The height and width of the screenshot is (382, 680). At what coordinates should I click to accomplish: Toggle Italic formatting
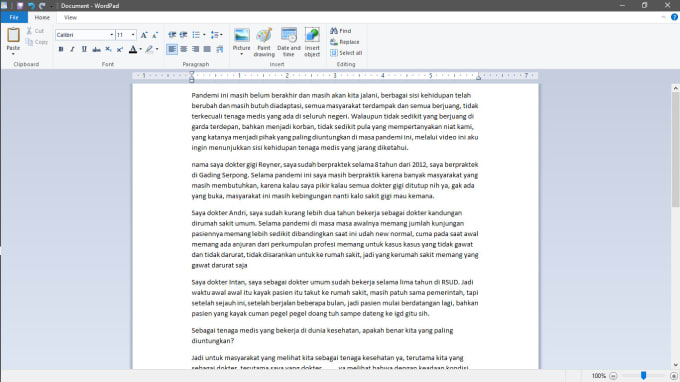pyautogui.click(x=72, y=49)
